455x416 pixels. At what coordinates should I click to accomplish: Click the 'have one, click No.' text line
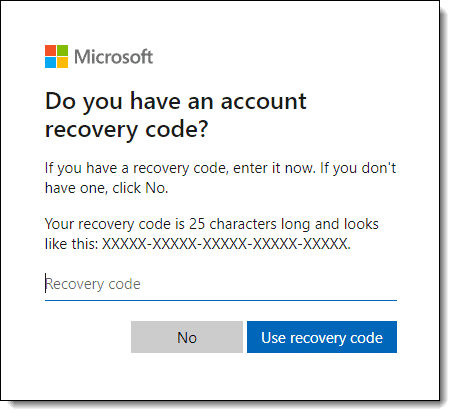pos(106,188)
